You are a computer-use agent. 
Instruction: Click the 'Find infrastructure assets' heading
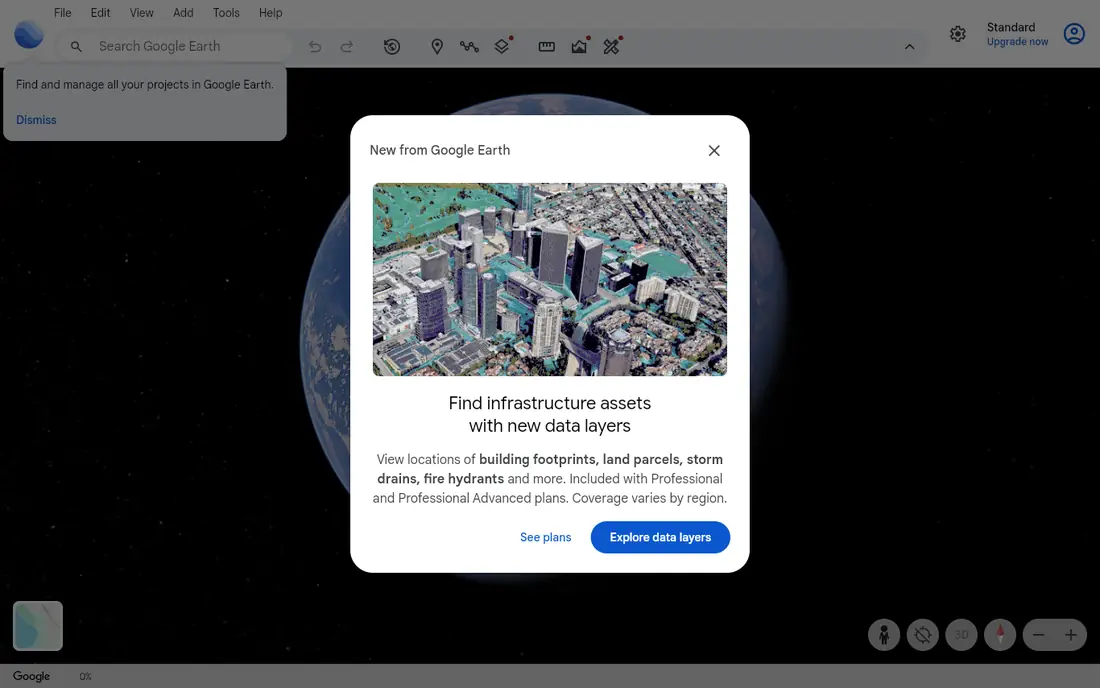click(550, 414)
